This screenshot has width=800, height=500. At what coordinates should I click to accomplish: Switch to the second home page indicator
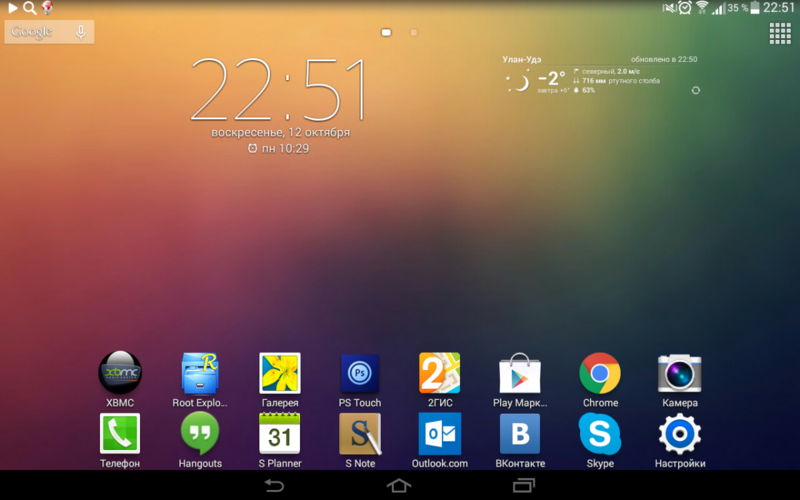click(x=414, y=33)
